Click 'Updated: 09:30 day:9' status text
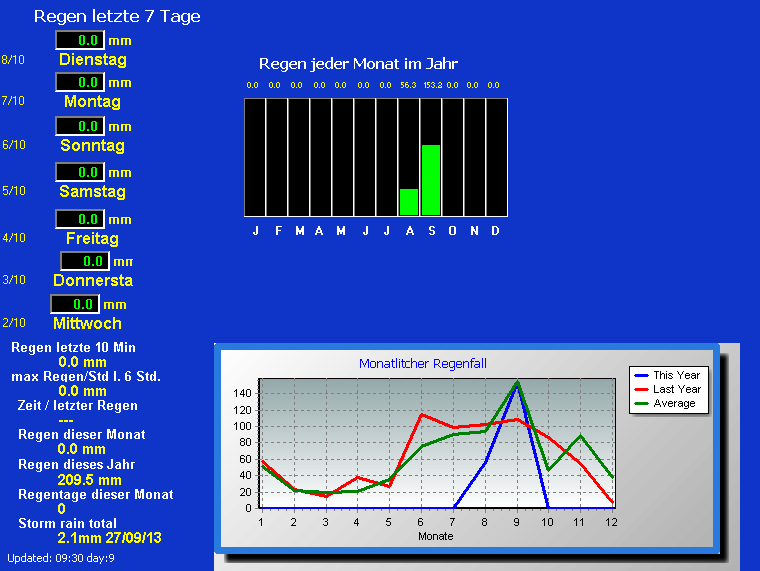 tap(61, 558)
